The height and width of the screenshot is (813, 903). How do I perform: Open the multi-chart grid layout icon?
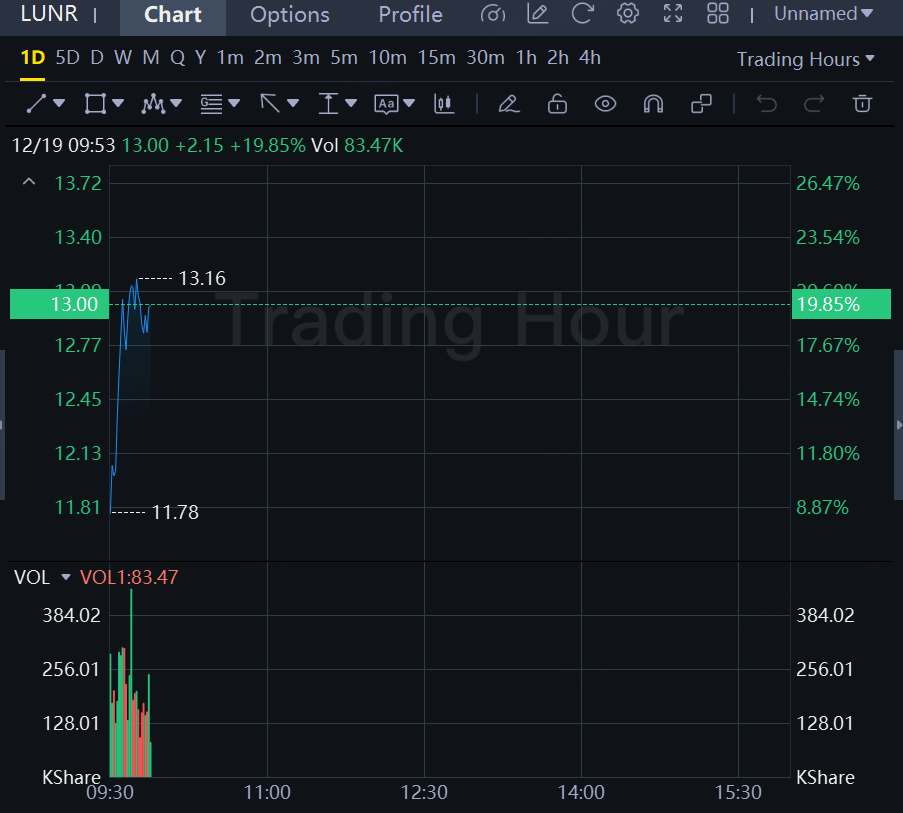click(x=718, y=14)
